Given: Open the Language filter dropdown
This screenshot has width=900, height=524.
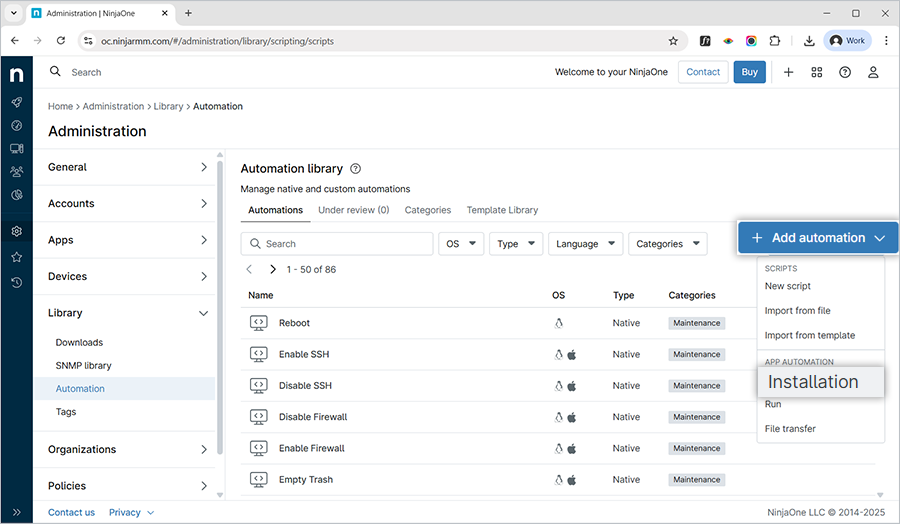Looking at the screenshot, I should point(585,244).
